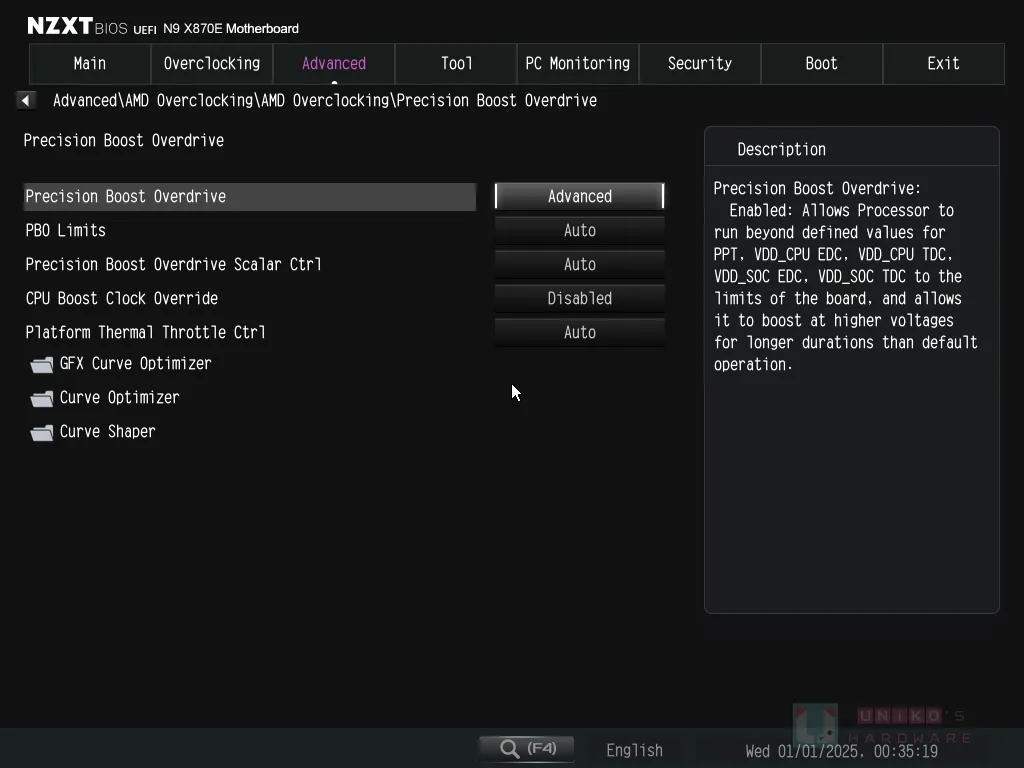Select the PBO Limits setting label
The height and width of the screenshot is (768, 1024).
click(x=65, y=231)
